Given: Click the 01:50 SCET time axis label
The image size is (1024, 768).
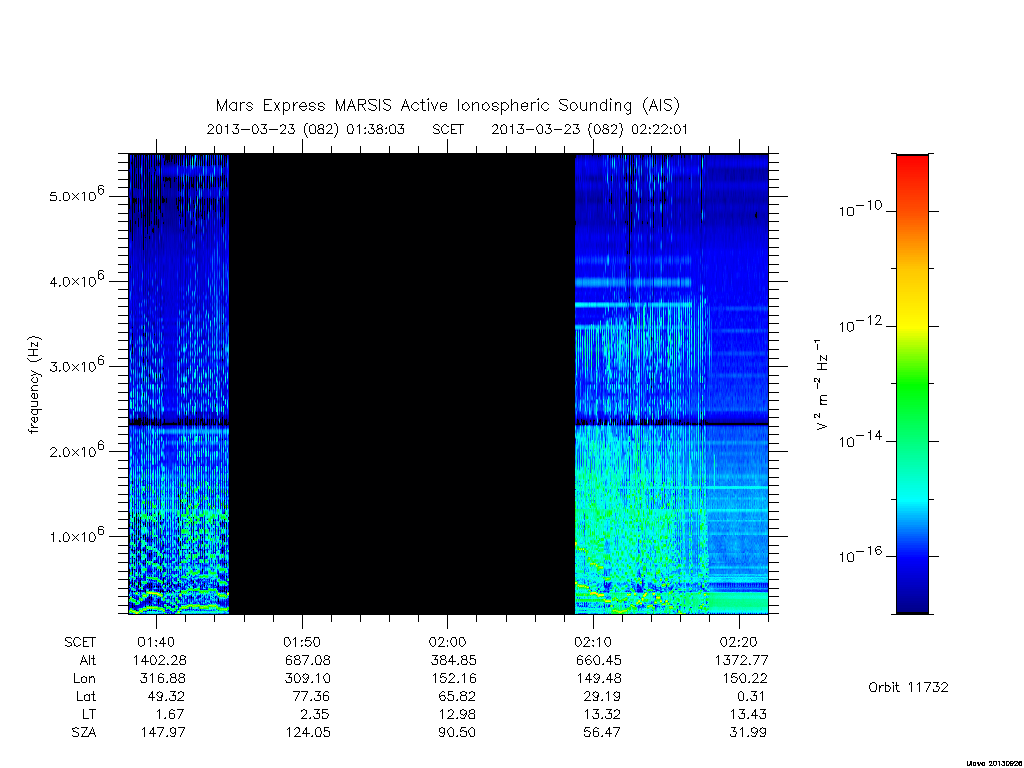Looking at the screenshot, I should pos(302,642).
